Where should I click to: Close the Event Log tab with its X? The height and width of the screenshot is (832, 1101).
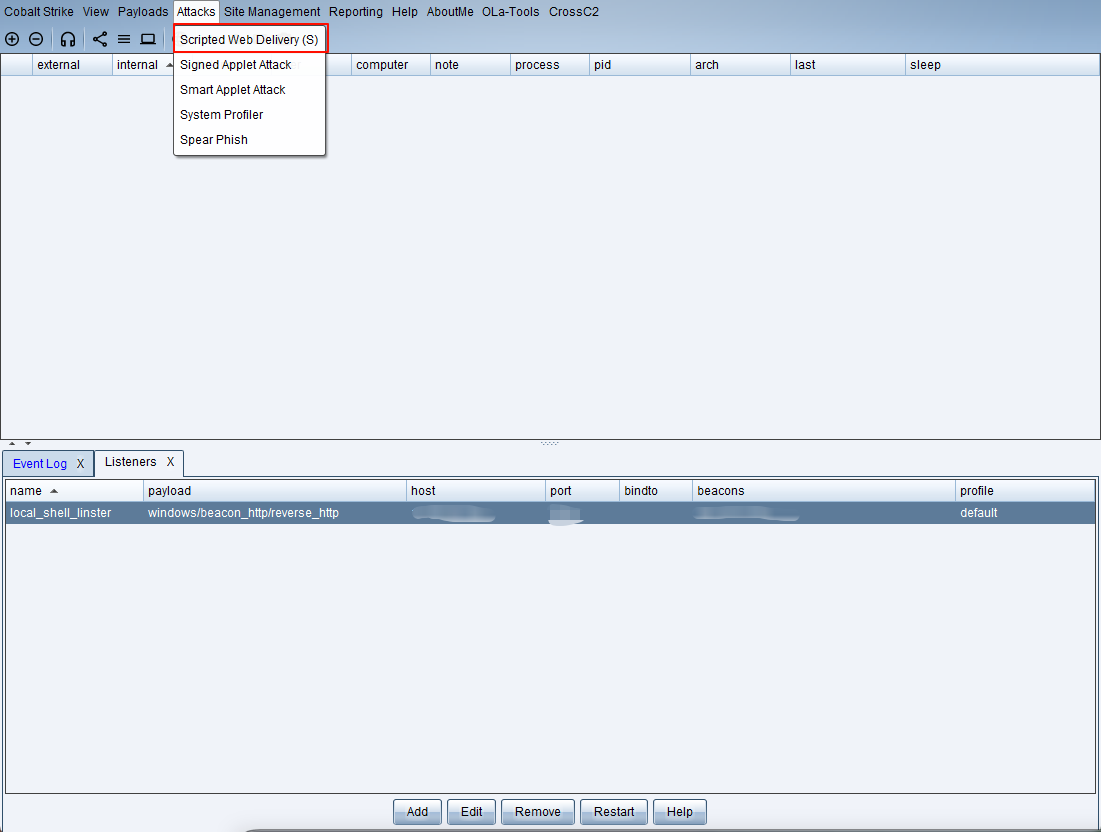[80, 464]
